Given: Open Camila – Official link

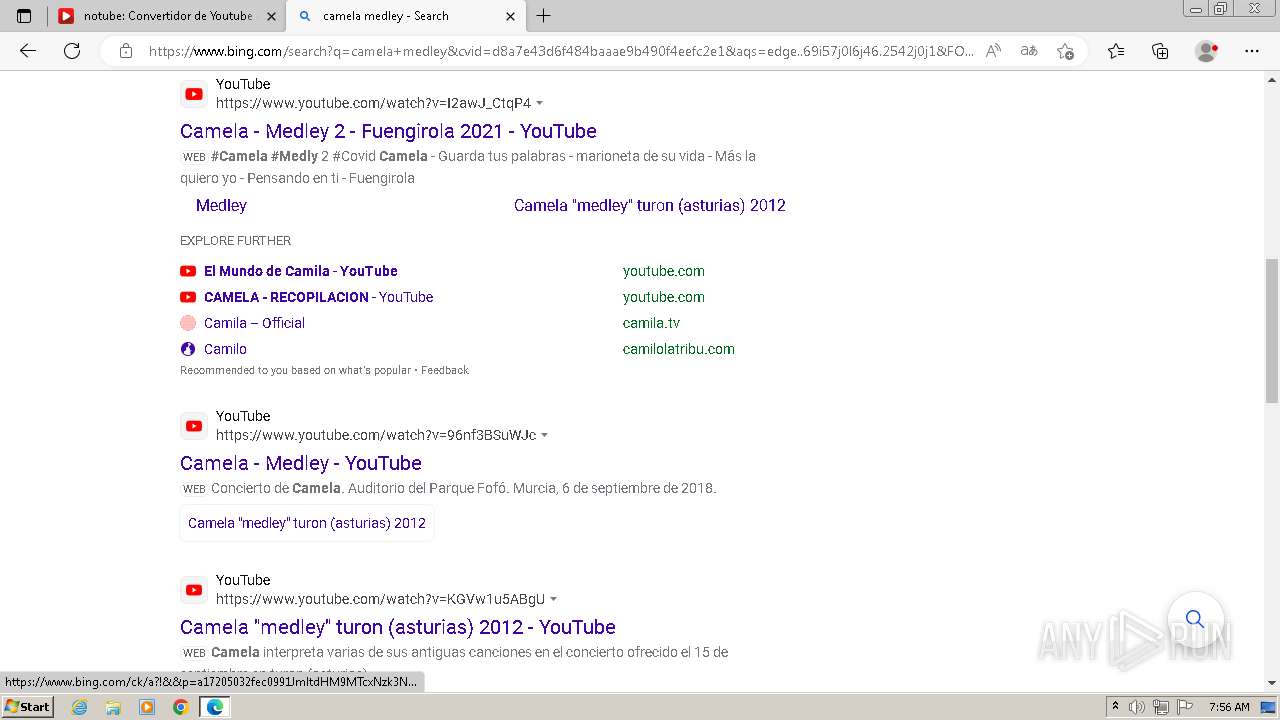Looking at the screenshot, I should (x=254, y=323).
